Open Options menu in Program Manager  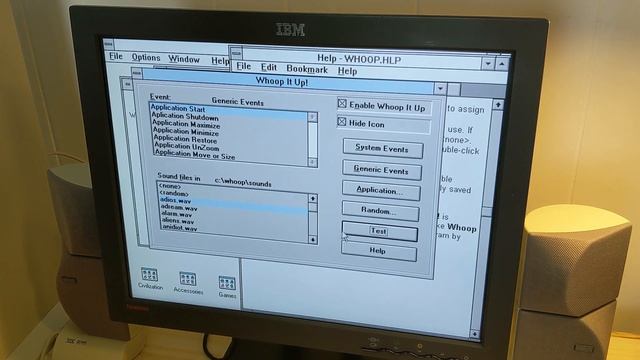click(146, 58)
